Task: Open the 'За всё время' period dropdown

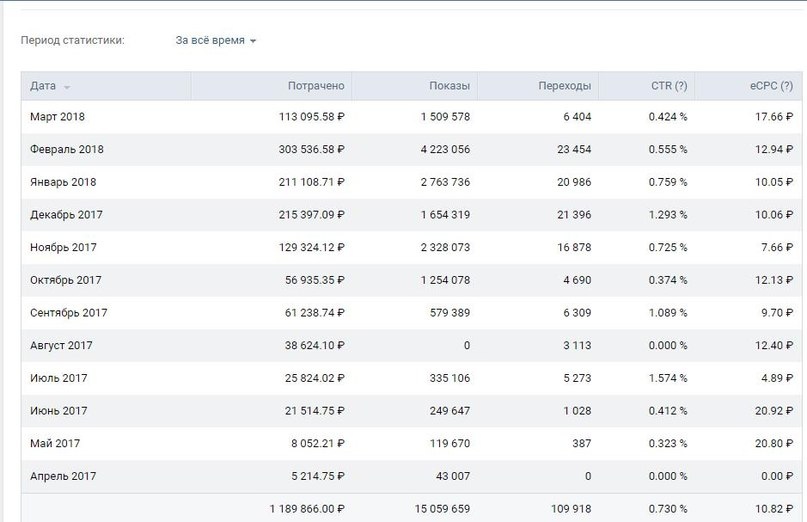Action: (x=215, y=40)
